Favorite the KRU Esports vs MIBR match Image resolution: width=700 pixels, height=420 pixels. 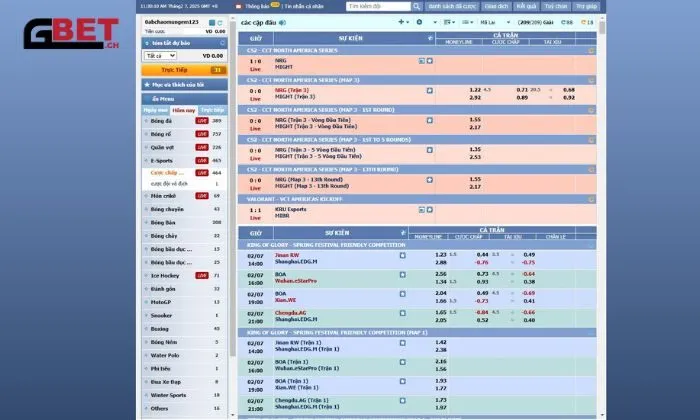(x=429, y=210)
